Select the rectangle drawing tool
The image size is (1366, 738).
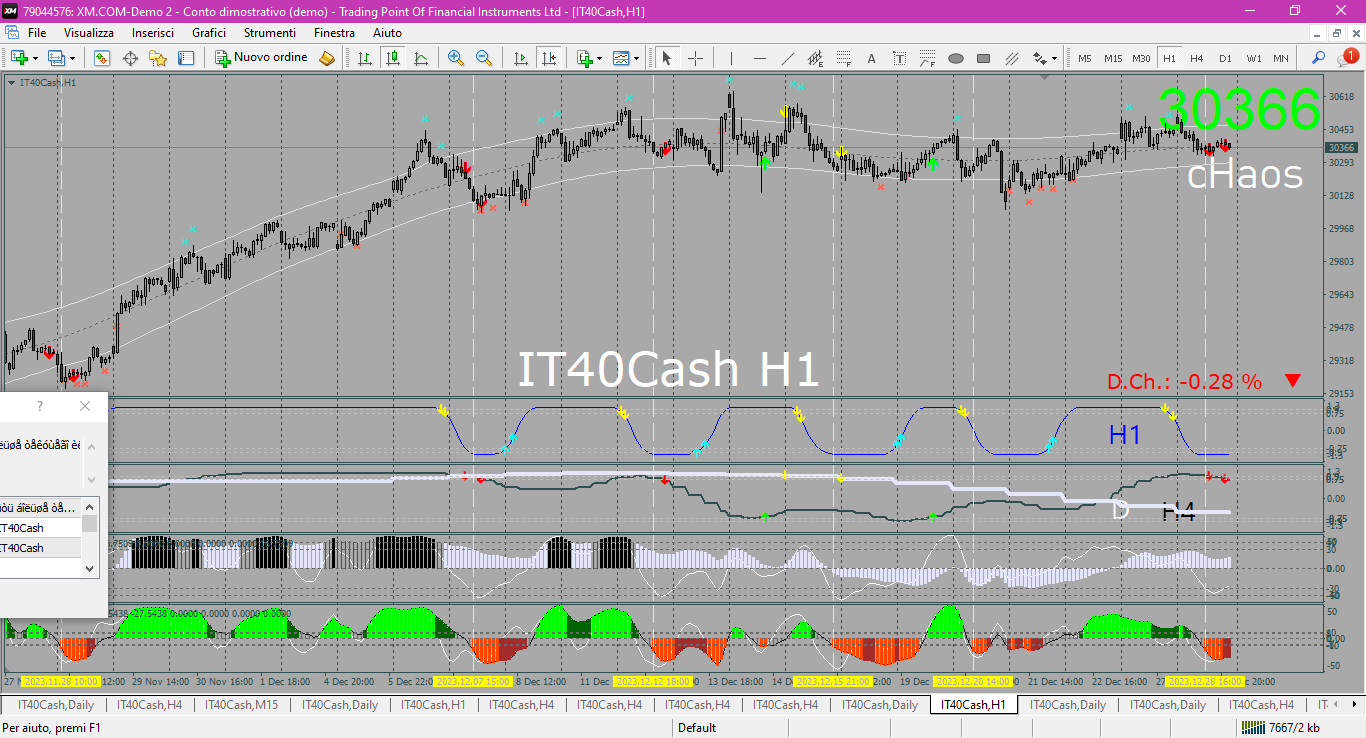tap(983, 58)
